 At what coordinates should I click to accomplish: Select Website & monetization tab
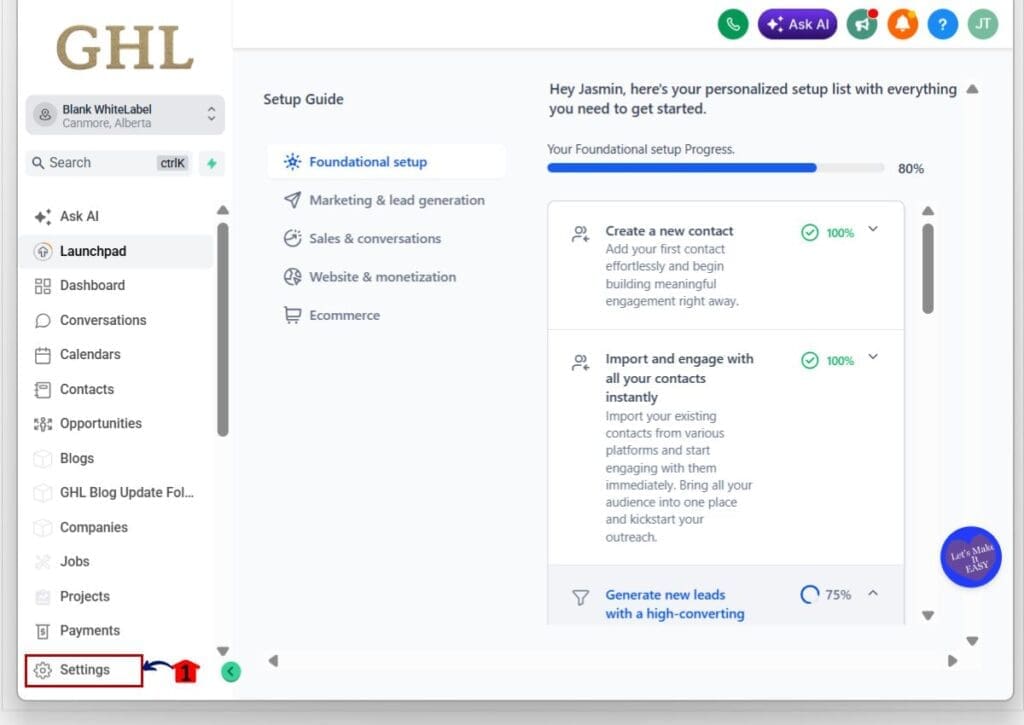(386, 277)
